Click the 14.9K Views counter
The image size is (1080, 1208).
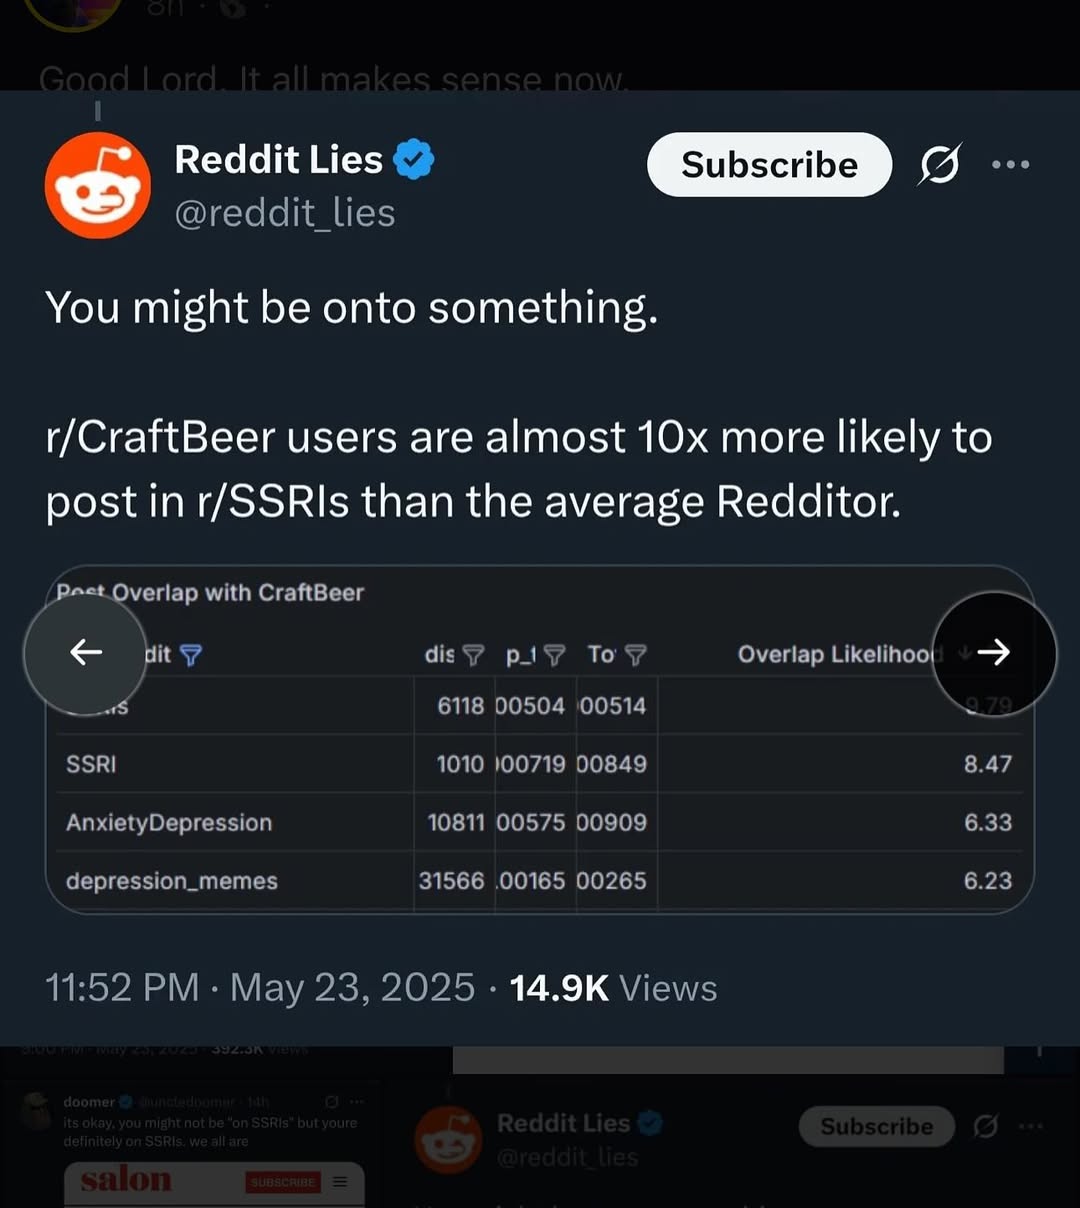click(613, 988)
